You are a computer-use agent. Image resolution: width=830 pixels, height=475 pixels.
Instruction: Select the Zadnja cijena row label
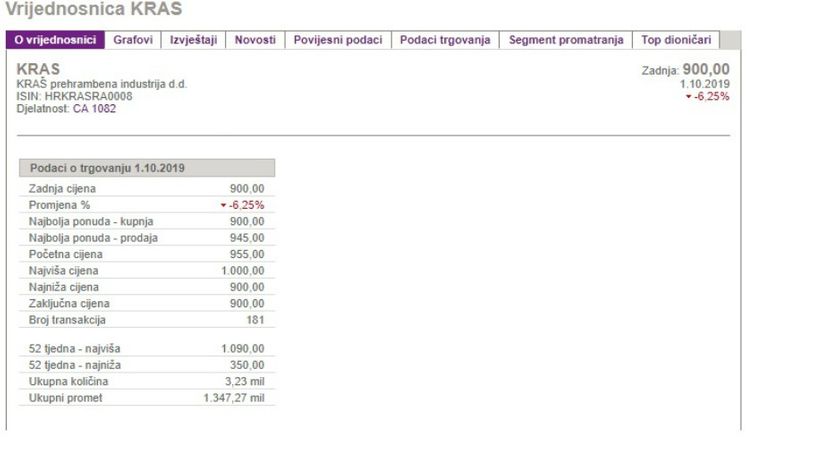tap(62, 189)
